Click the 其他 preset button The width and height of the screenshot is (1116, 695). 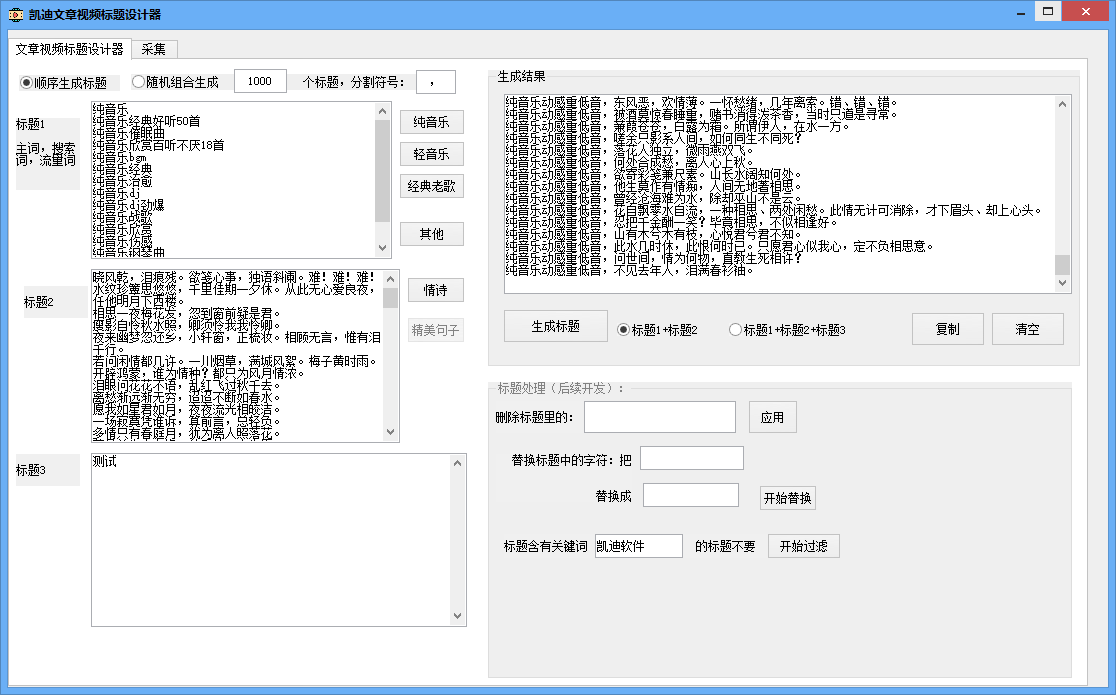(x=431, y=234)
